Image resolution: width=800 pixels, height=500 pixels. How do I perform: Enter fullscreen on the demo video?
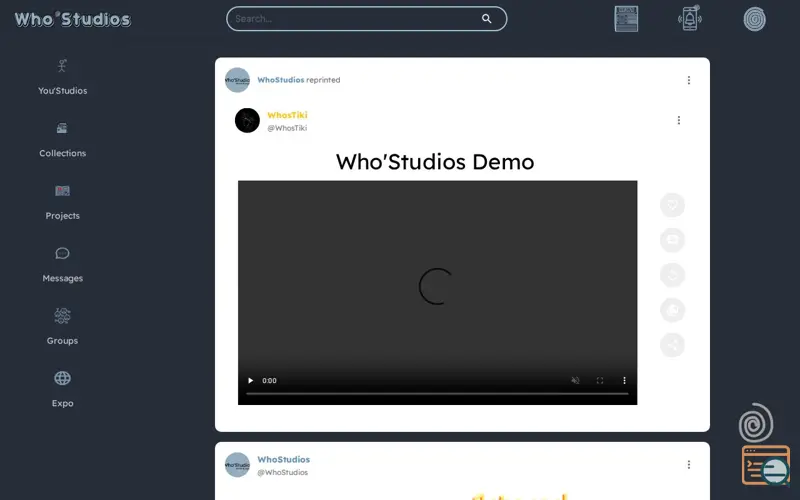point(600,381)
